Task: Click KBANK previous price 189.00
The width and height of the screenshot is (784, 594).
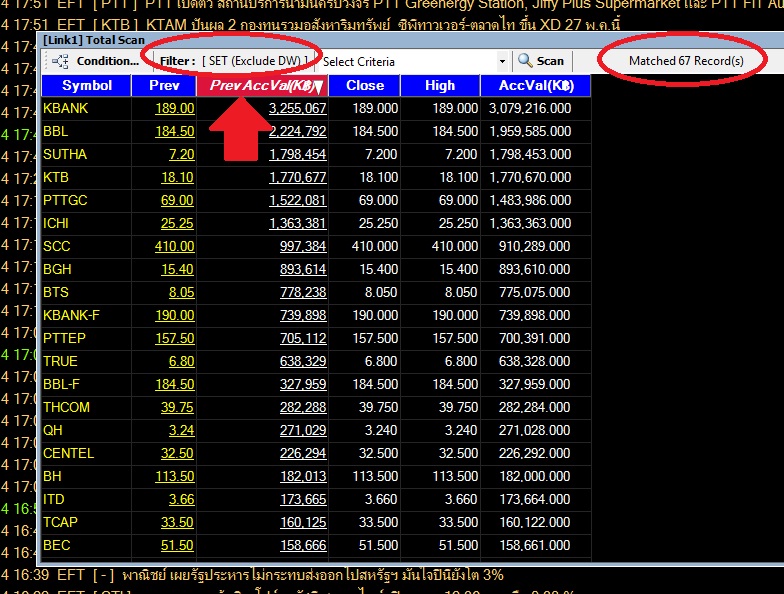Action: (x=174, y=108)
